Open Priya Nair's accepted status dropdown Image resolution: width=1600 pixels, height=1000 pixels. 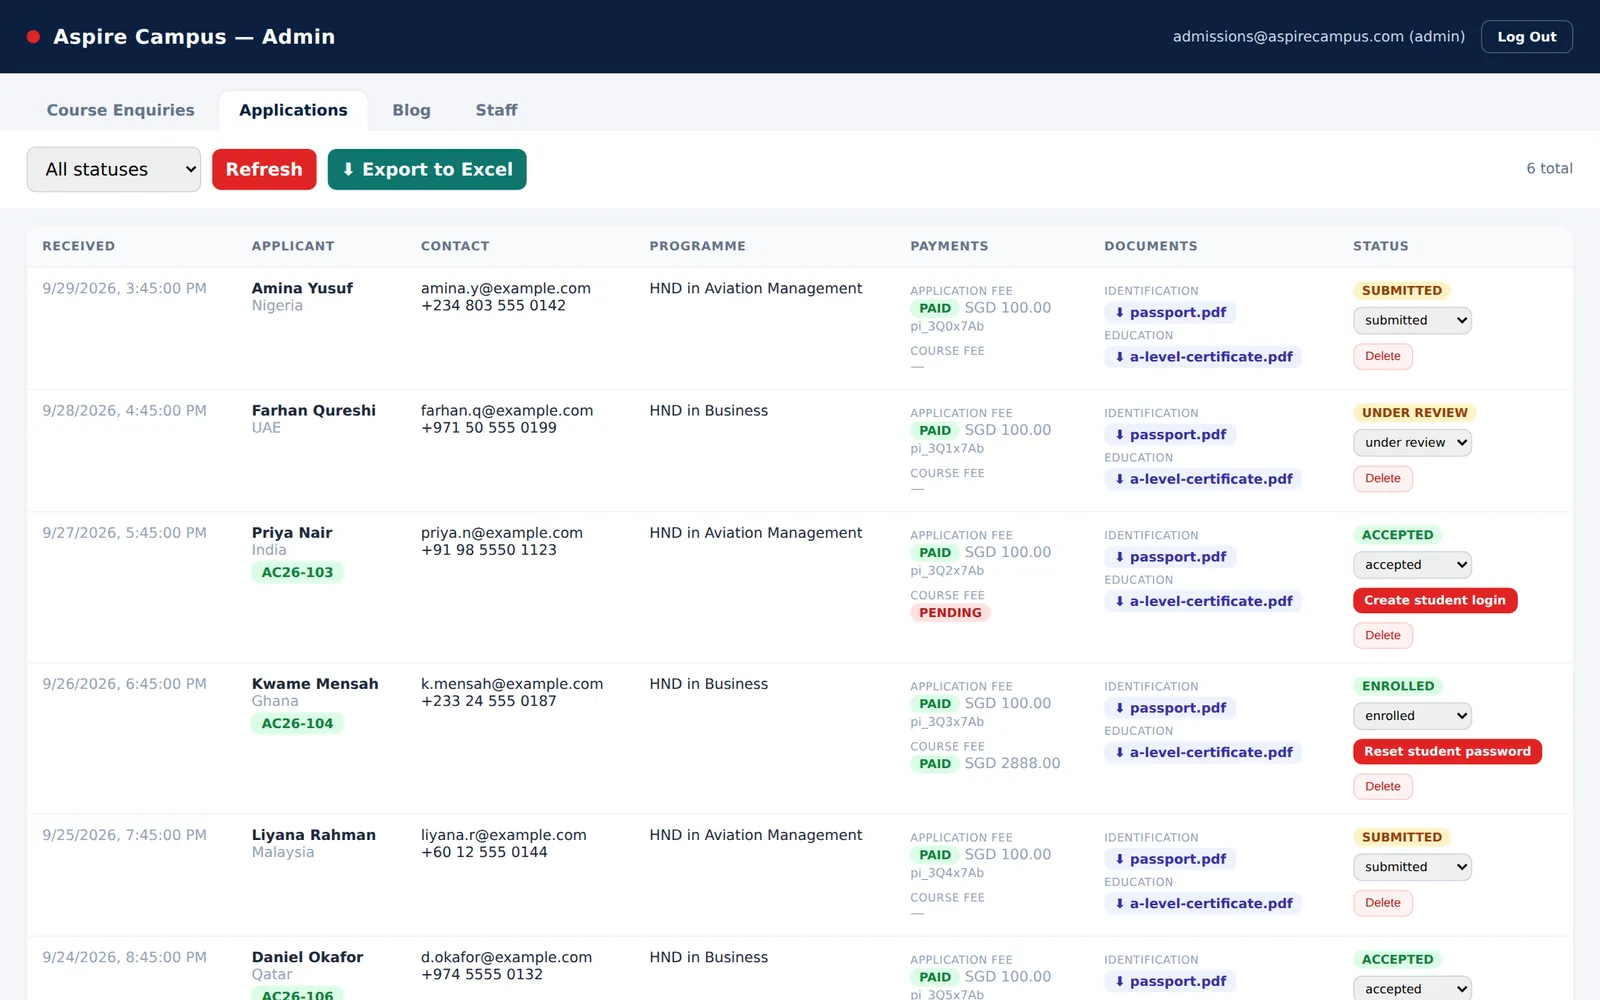point(1412,564)
